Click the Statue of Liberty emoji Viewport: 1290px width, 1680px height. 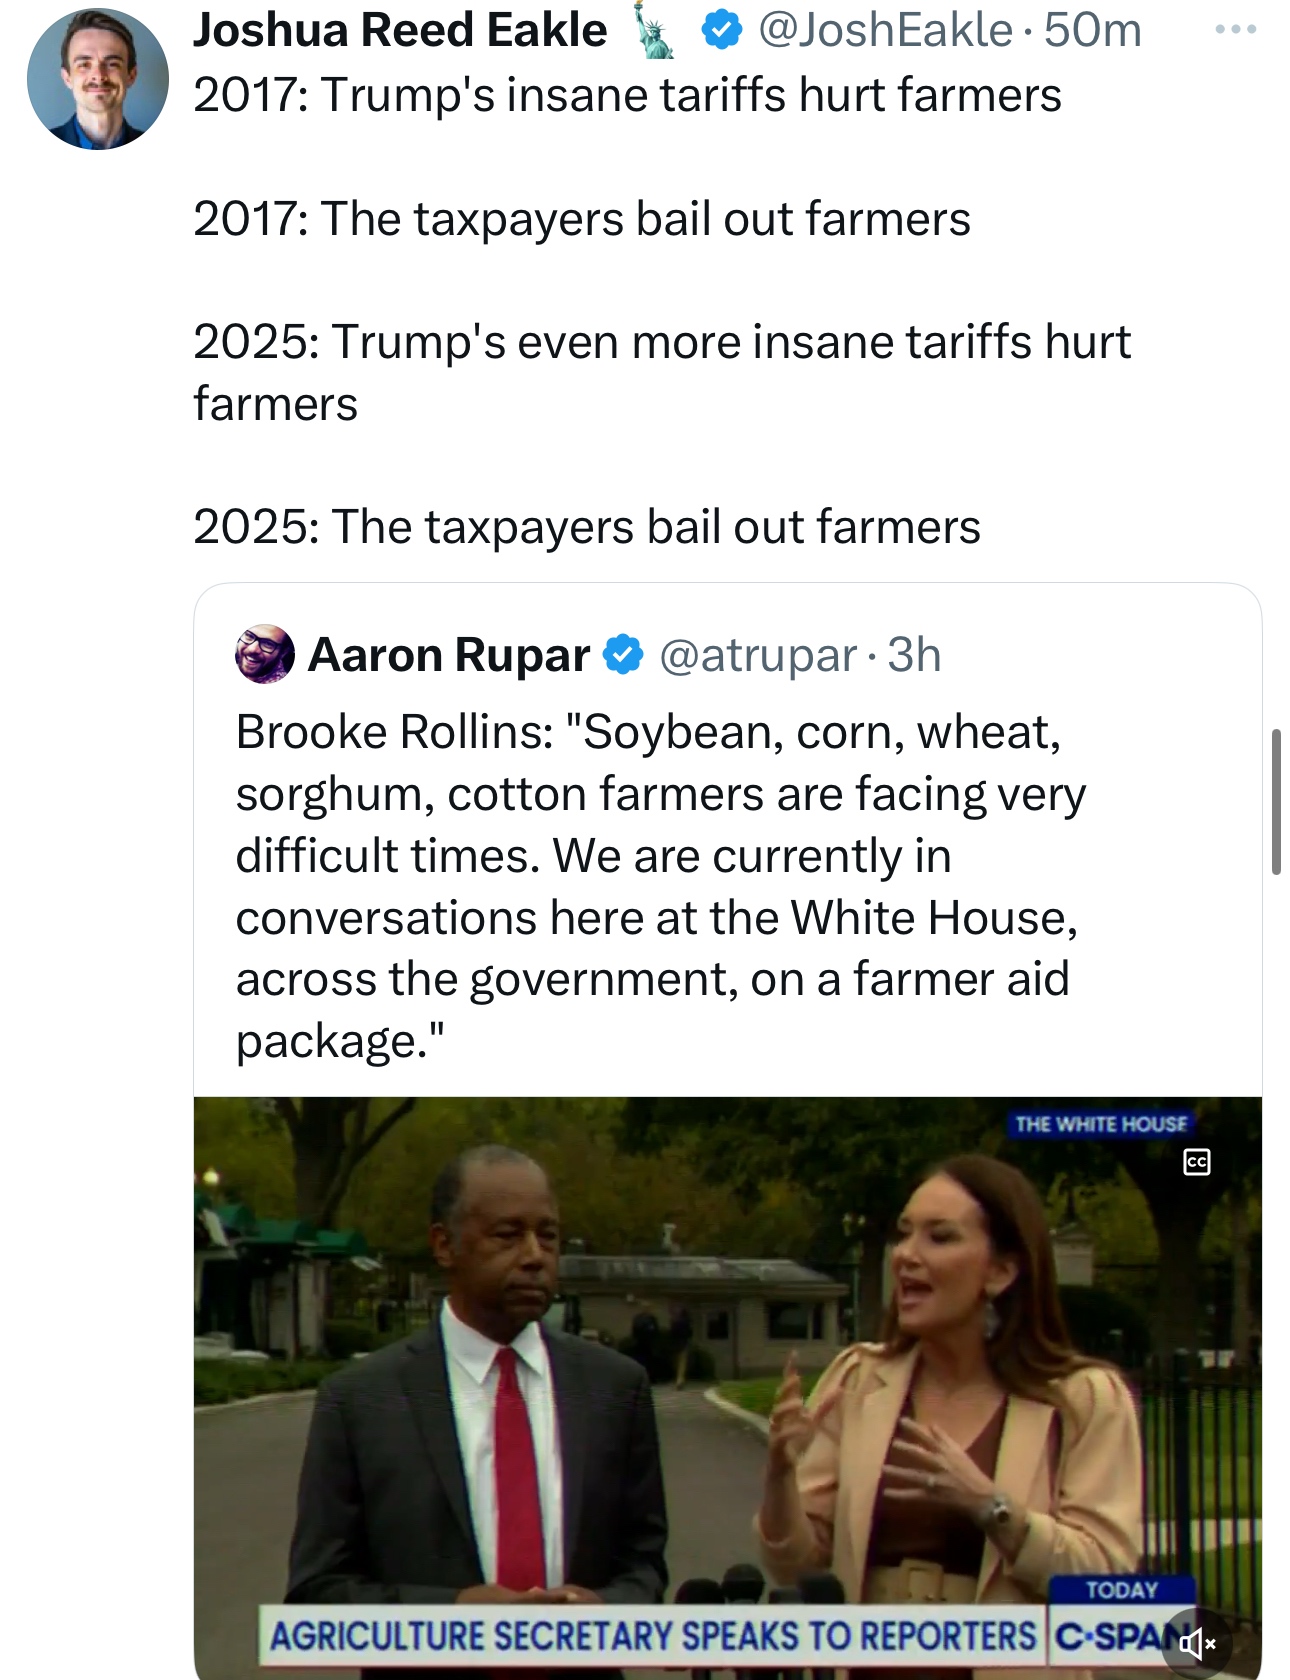[655, 32]
